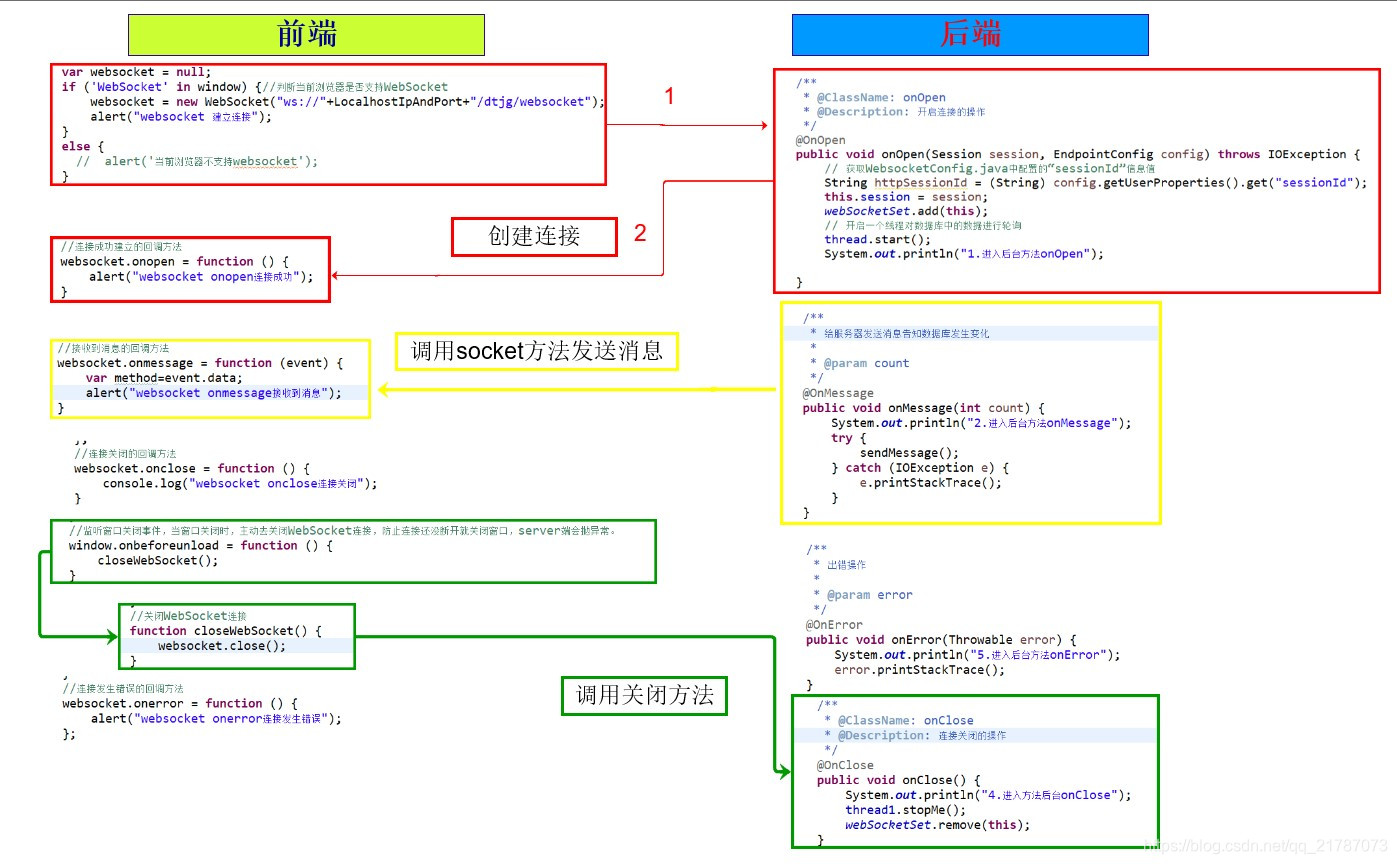1397x864 pixels.
Task: Click alert("websocket onopen连接成功") line
Action: (x=201, y=276)
